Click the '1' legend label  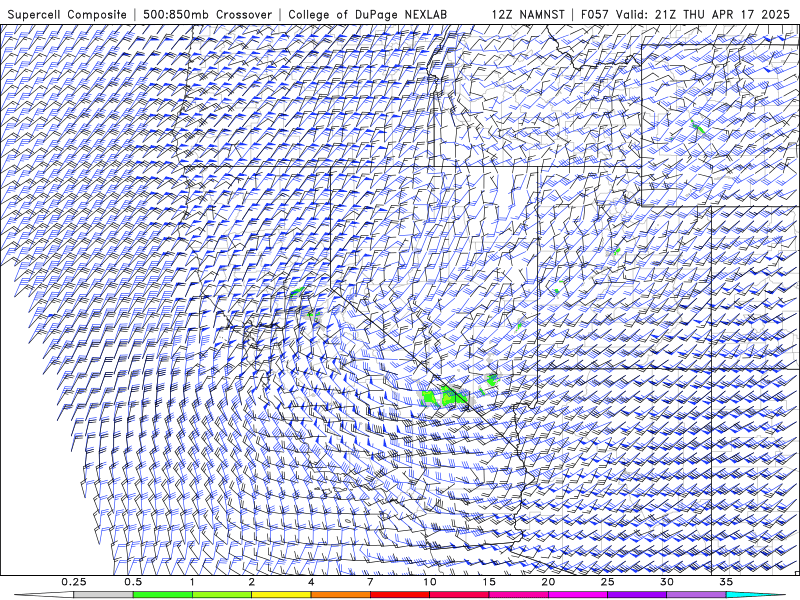192,582
